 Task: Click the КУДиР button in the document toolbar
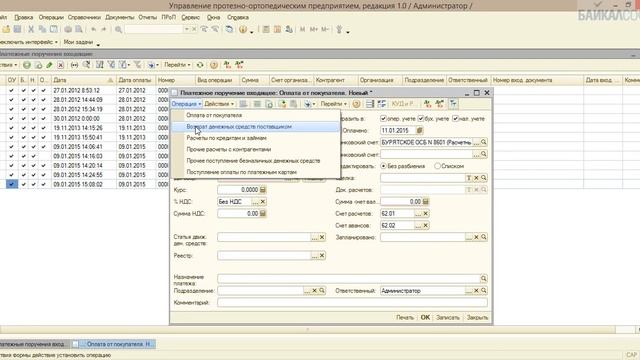(x=402, y=104)
